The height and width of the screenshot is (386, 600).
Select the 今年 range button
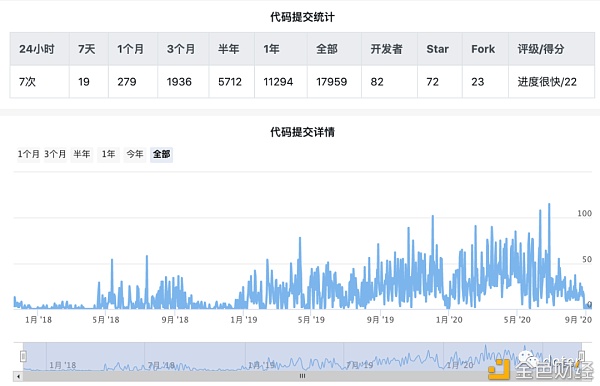(x=135, y=155)
